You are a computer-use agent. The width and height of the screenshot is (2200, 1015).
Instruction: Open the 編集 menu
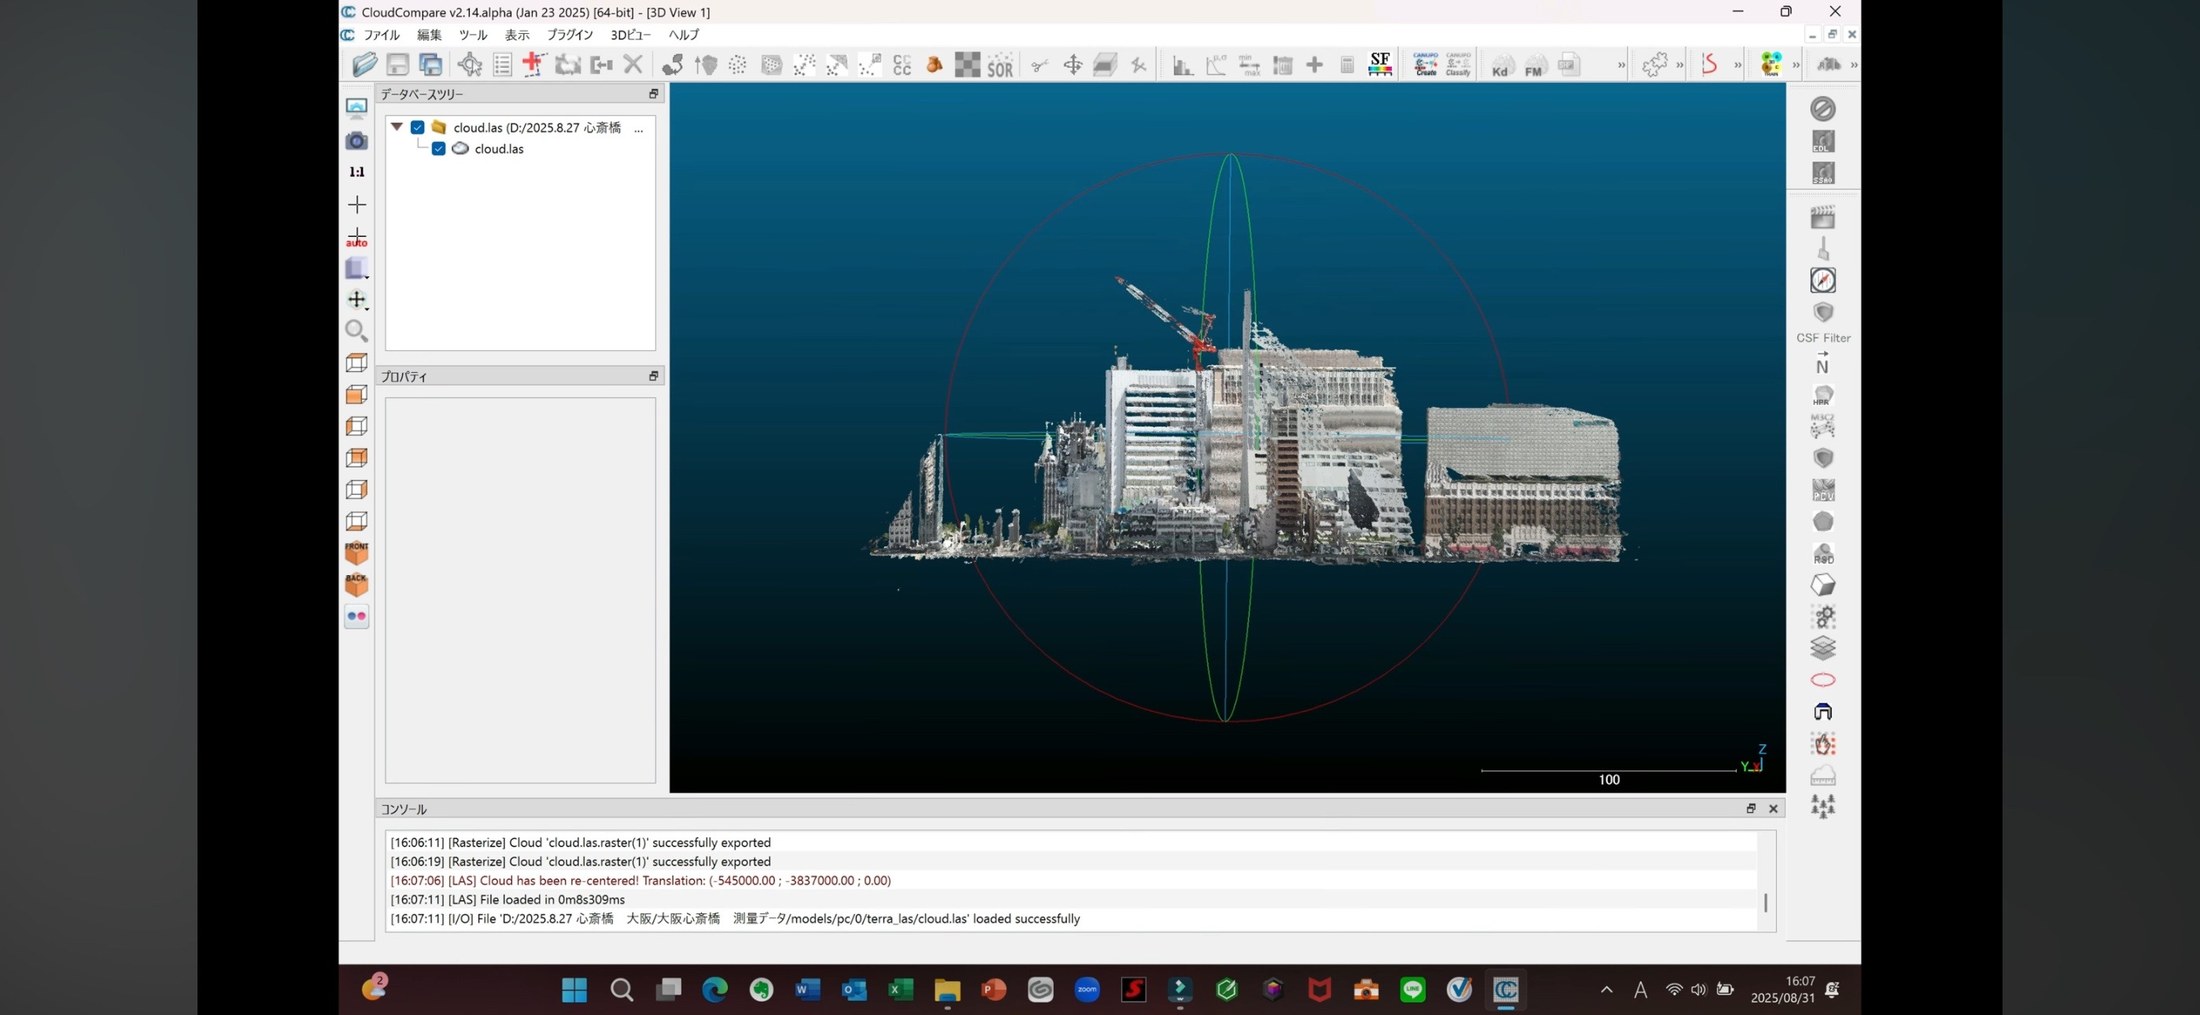coord(429,35)
